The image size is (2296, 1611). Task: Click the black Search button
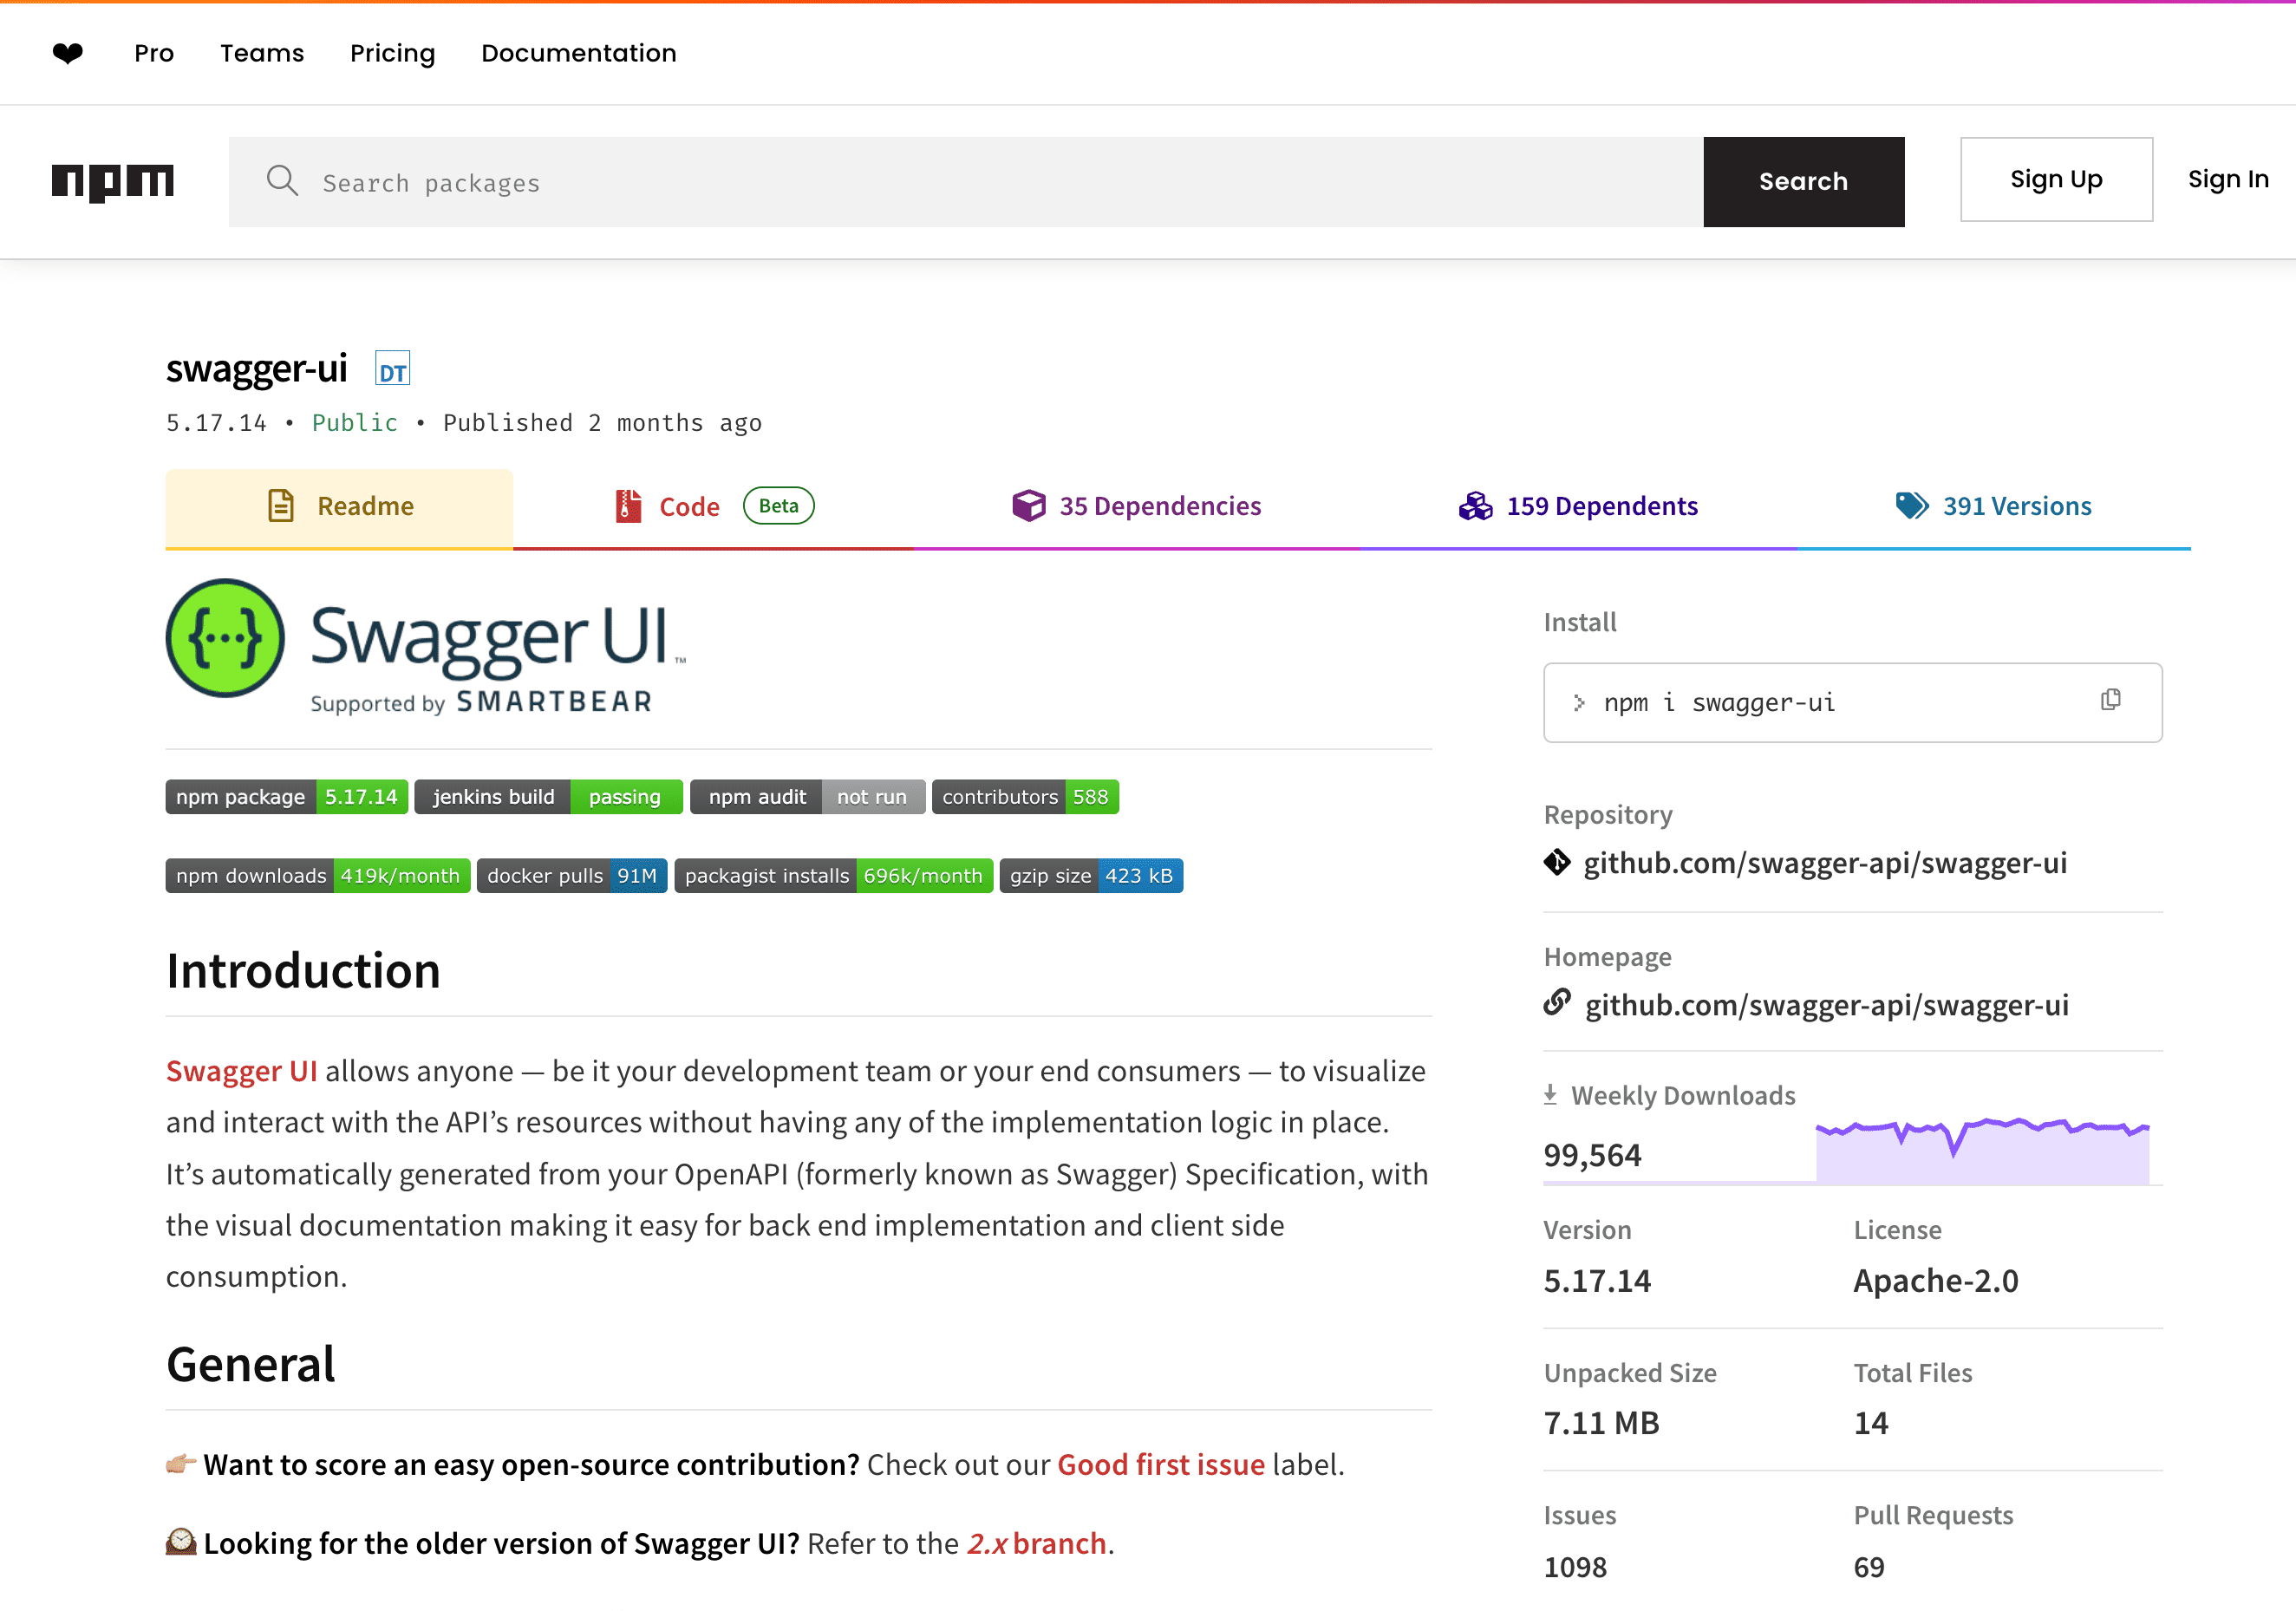[1803, 182]
